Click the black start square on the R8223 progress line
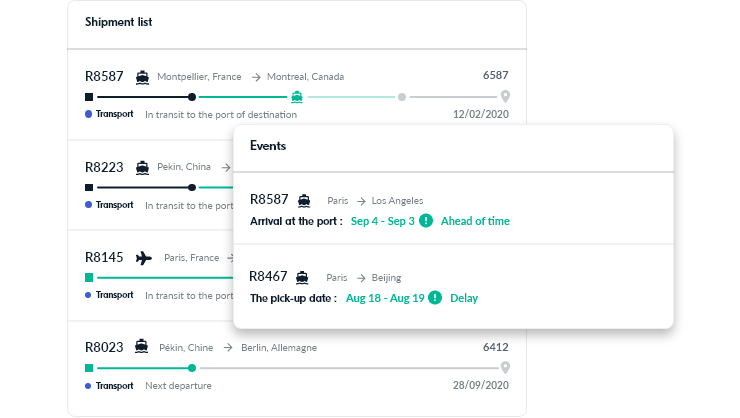 click(89, 188)
